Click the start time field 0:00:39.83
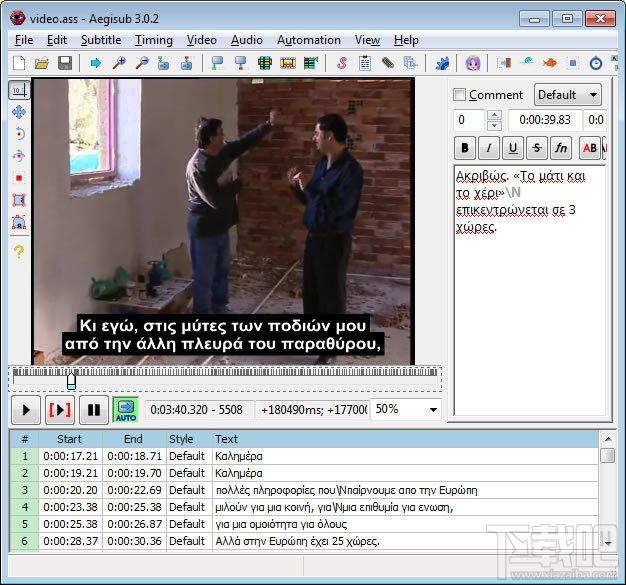Screen dimensions: 626x585 [545, 120]
